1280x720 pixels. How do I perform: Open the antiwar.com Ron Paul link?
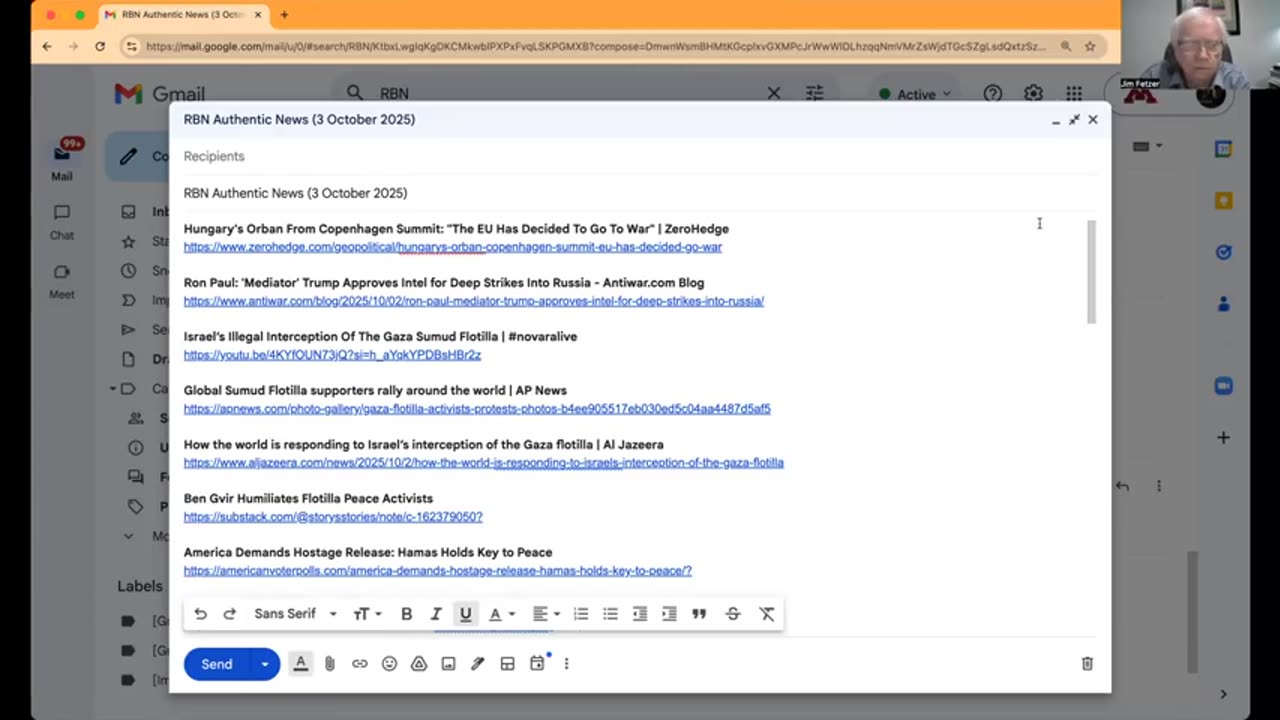click(474, 301)
